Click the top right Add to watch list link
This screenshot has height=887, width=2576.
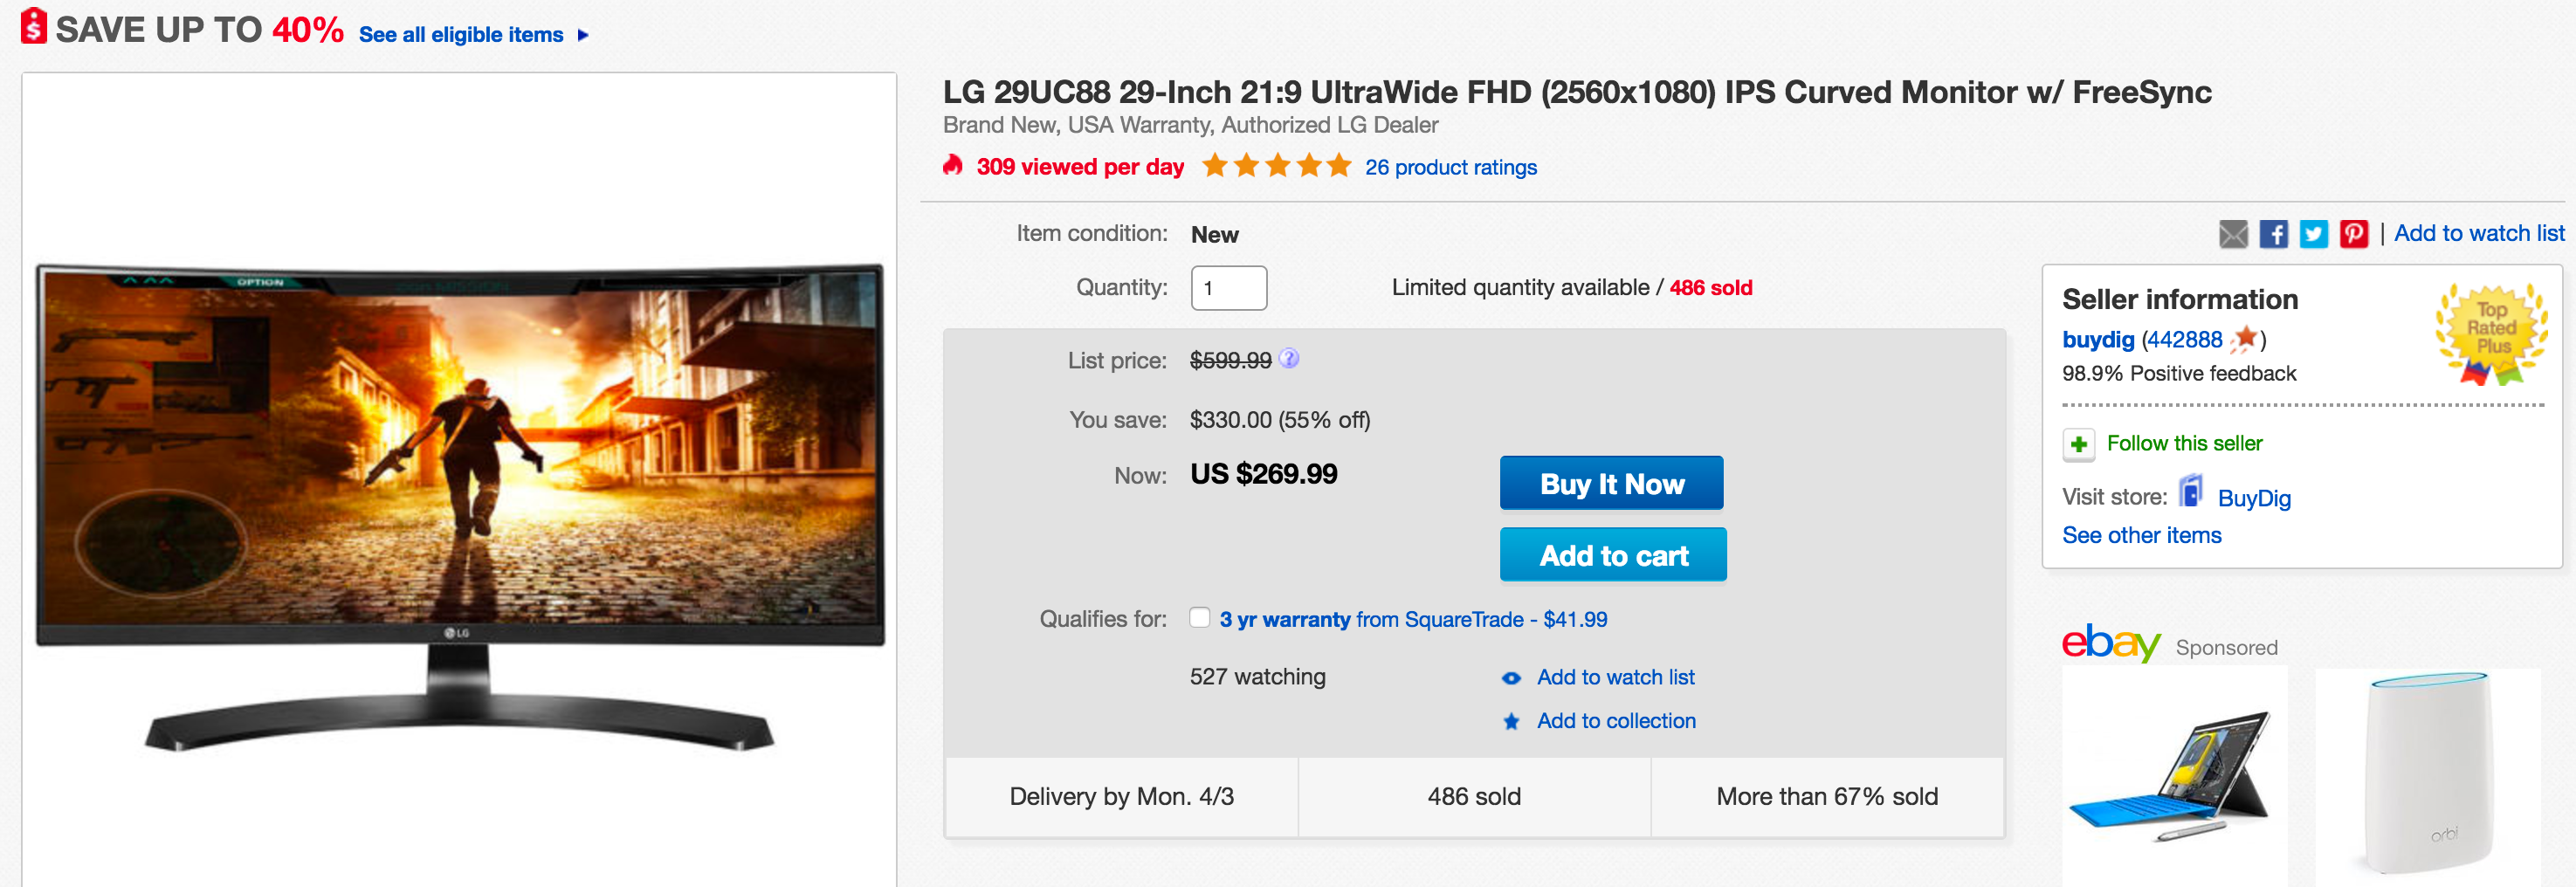(2478, 234)
